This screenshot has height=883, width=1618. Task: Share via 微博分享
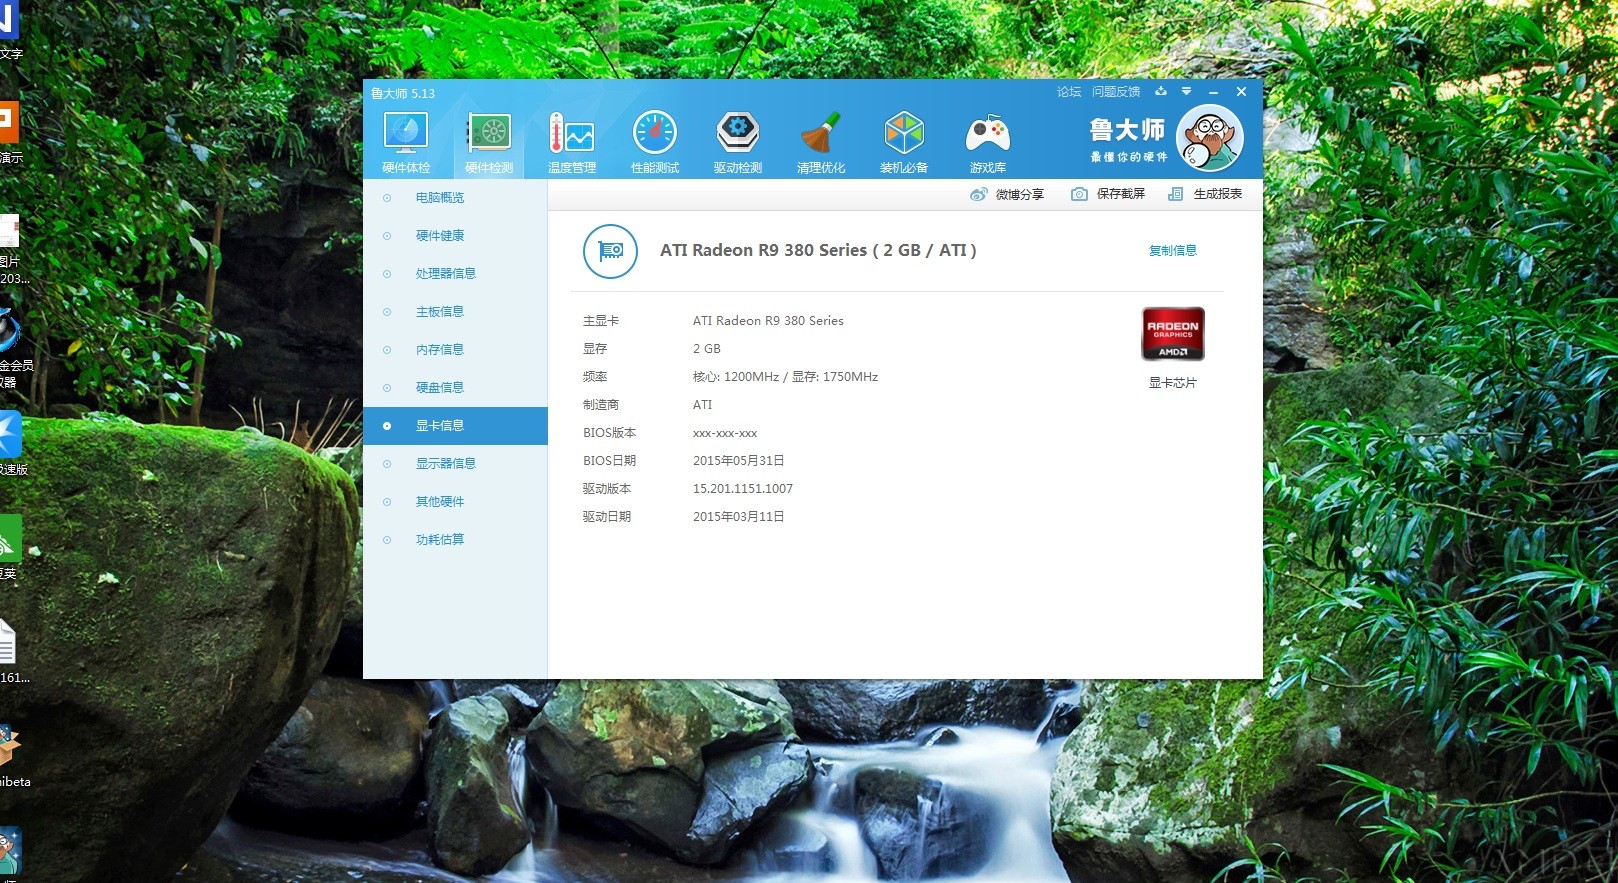(1007, 194)
